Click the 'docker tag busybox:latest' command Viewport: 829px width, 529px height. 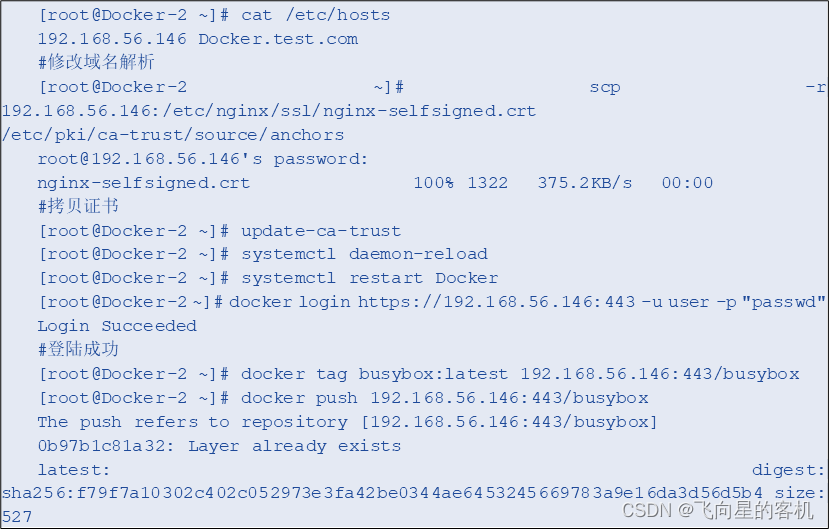tap(374, 374)
